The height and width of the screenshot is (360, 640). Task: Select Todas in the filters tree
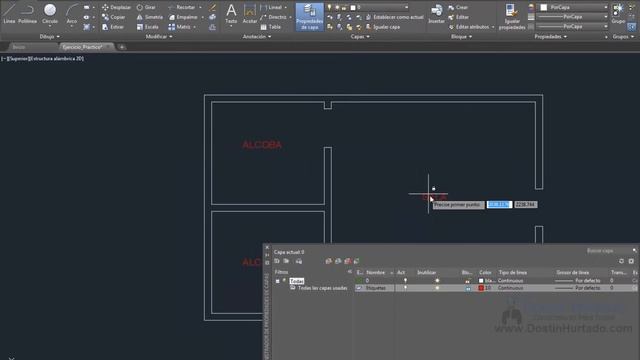(297, 281)
